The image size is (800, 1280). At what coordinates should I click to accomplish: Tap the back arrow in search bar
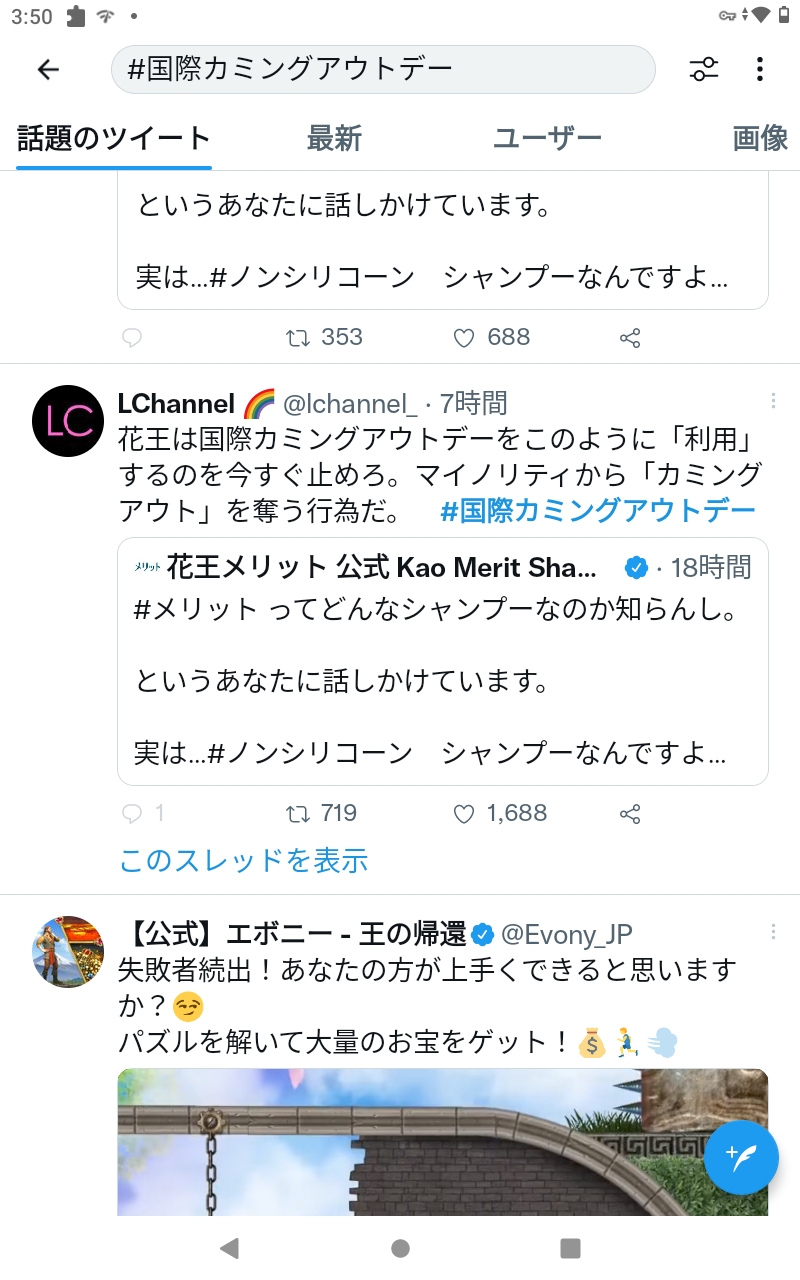tap(48, 69)
